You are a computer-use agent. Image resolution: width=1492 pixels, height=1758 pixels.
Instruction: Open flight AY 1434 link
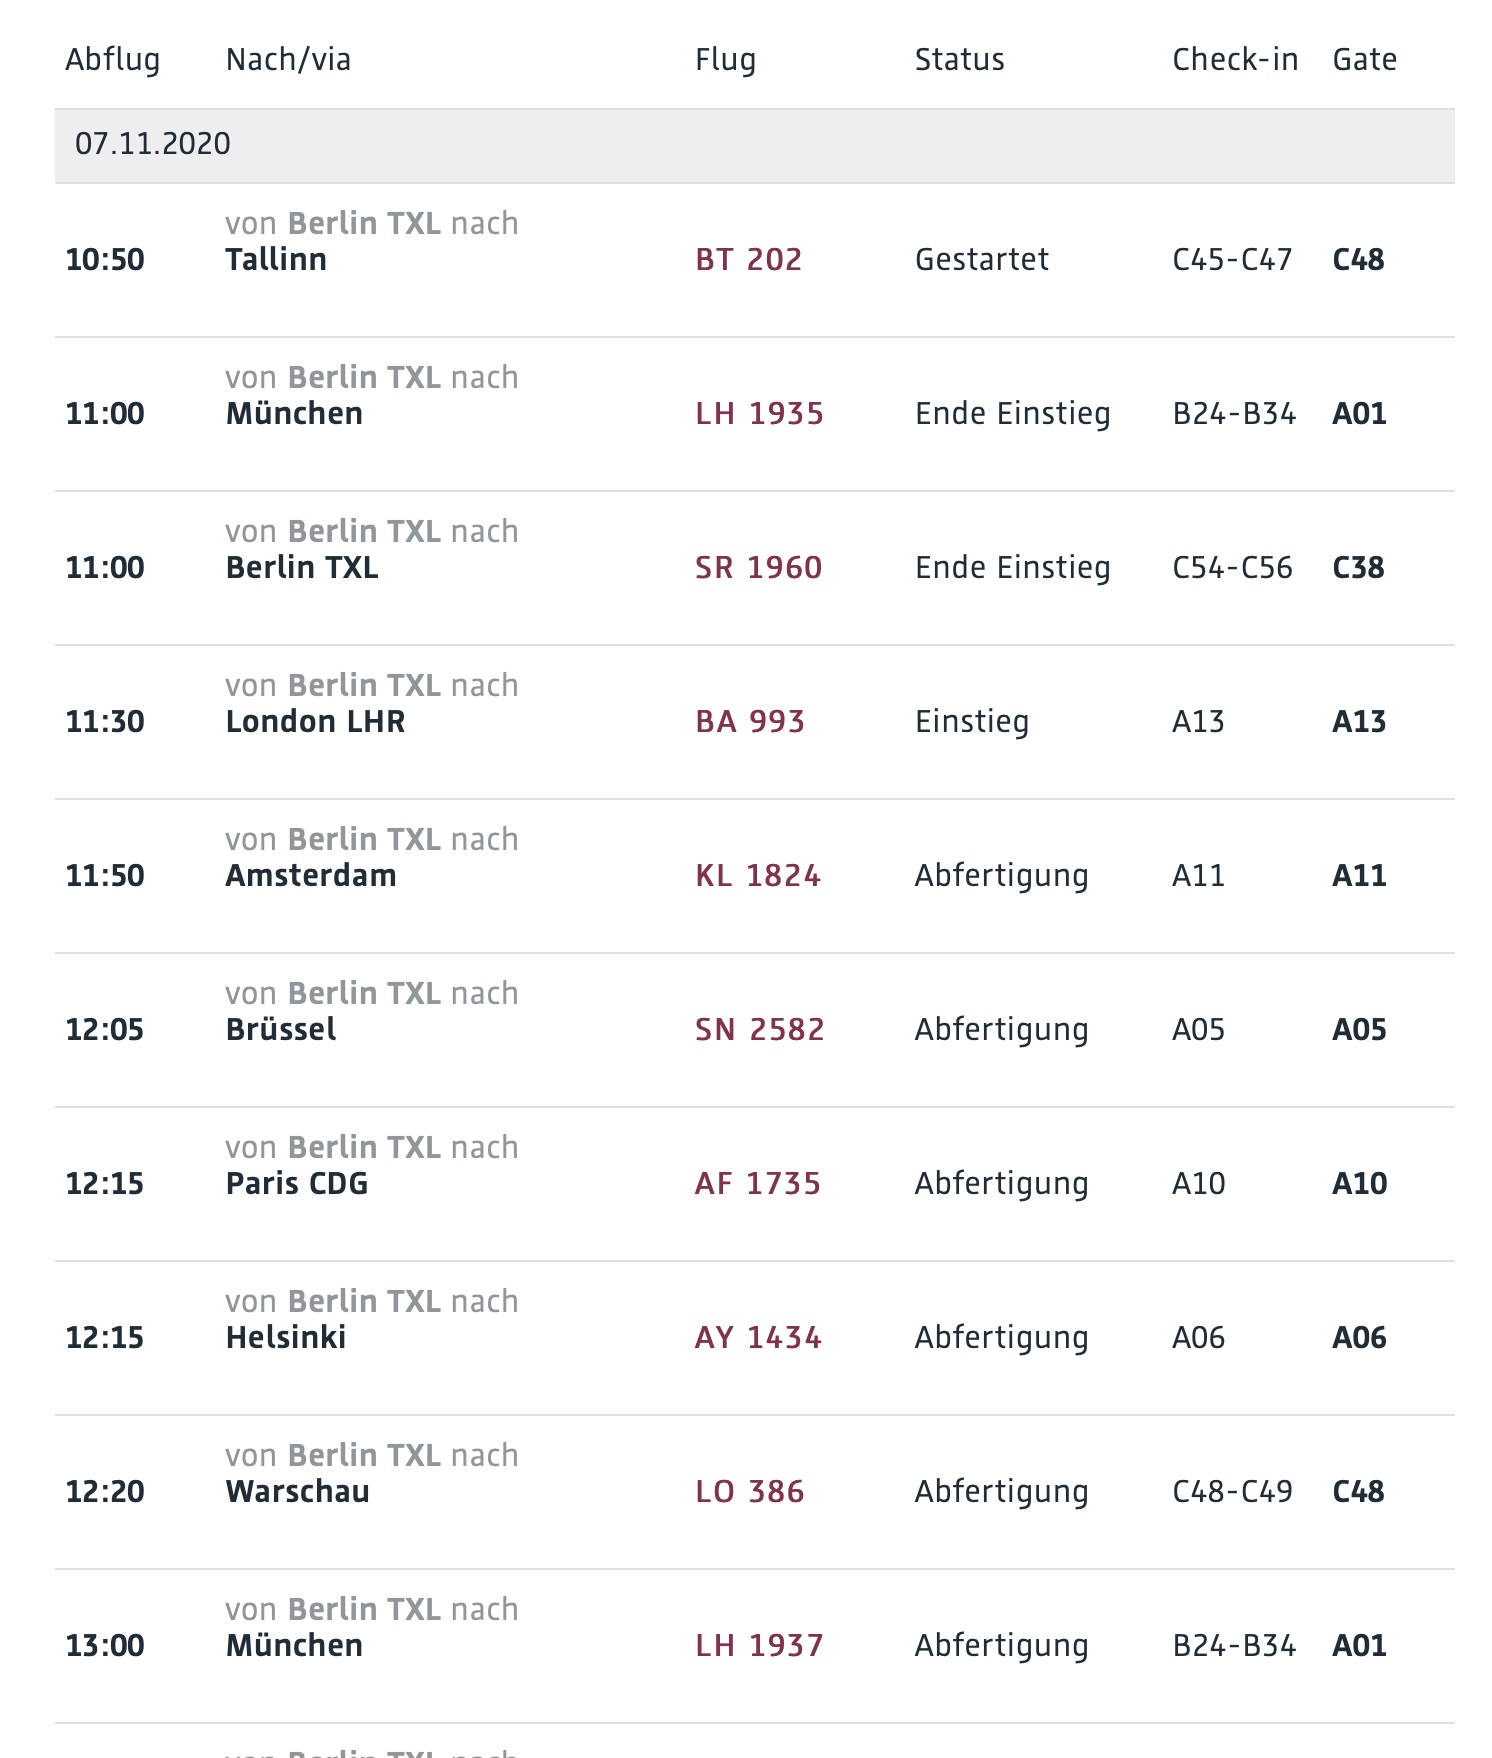pos(758,1338)
